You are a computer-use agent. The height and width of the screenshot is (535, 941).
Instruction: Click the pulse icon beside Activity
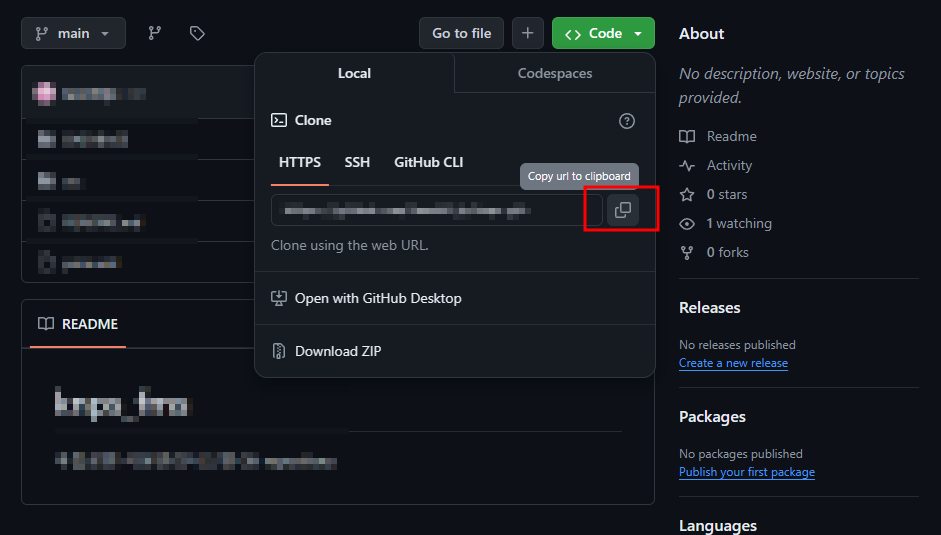pos(687,166)
